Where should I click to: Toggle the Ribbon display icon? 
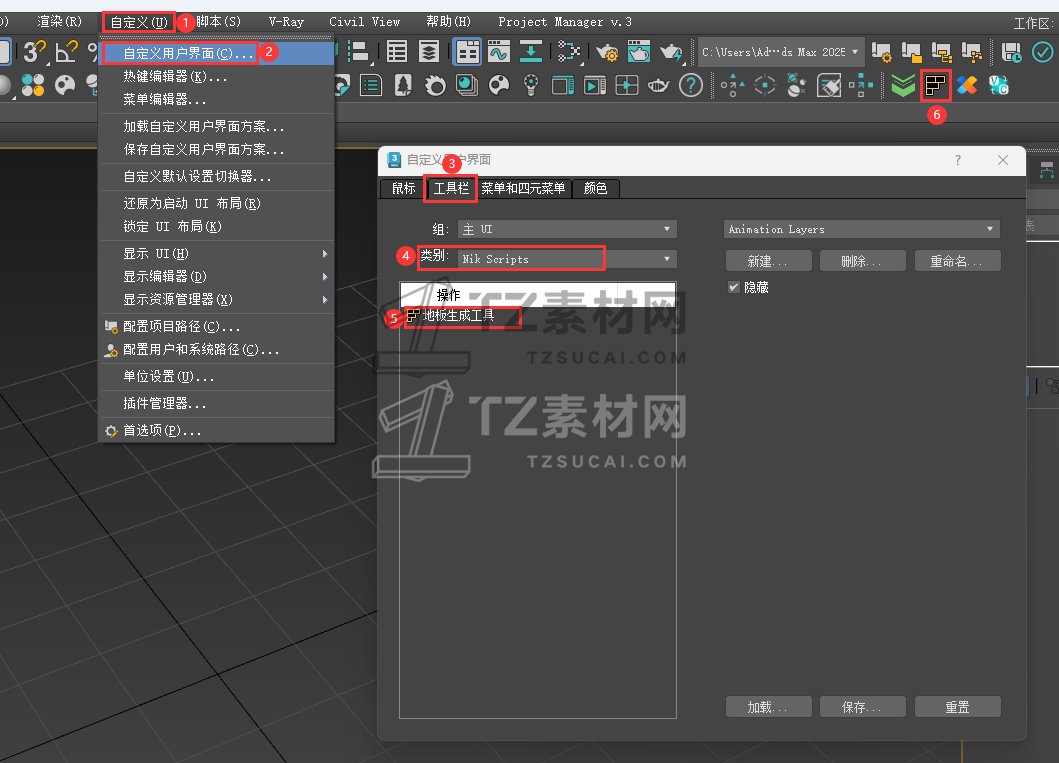pyautogui.click(x=467, y=52)
